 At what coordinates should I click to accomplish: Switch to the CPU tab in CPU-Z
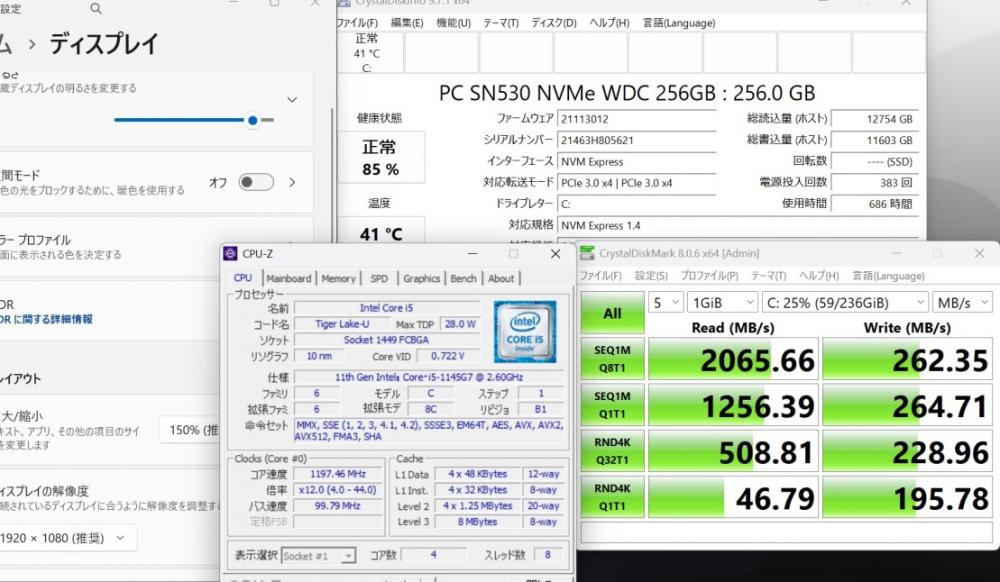243,278
